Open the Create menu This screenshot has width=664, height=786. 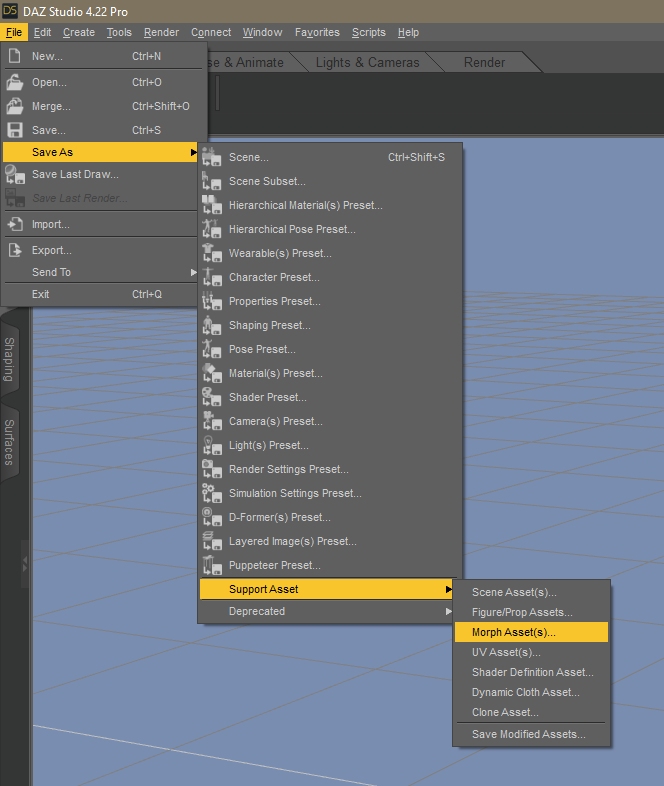[x=79, y=33]
